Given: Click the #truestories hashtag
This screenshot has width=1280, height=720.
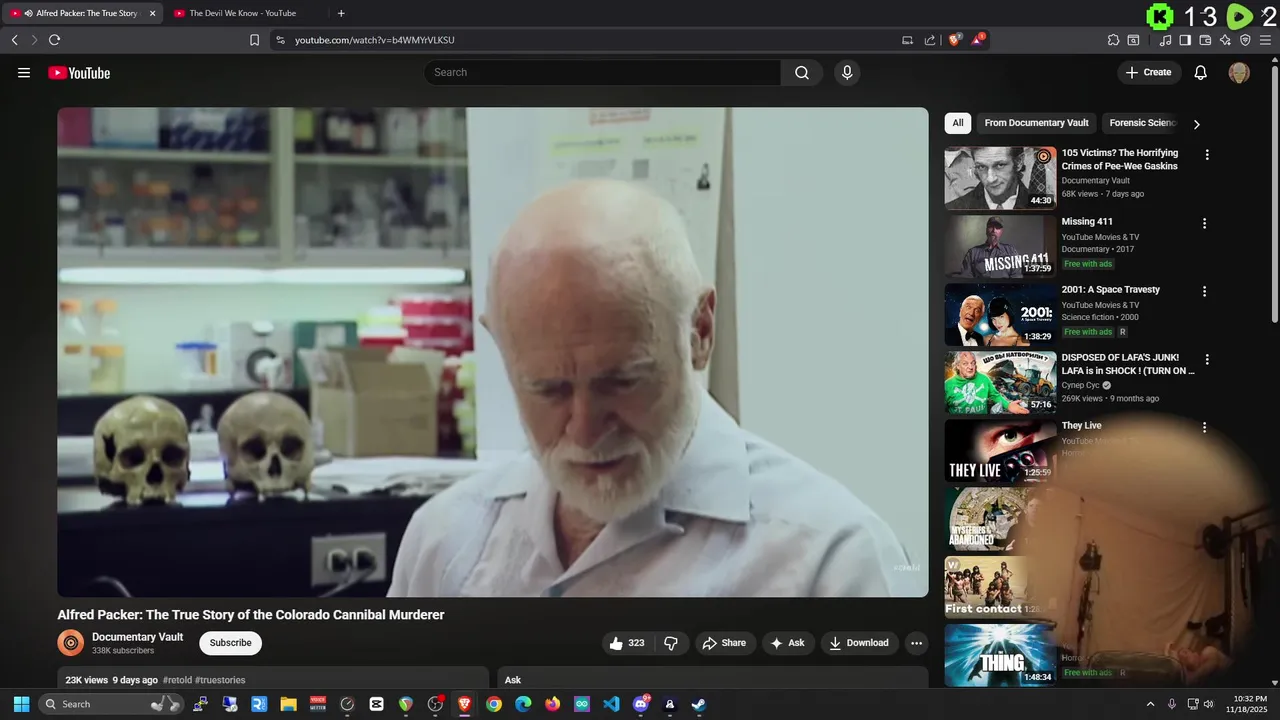Looking at the screenshot, I should pos(220,680).
